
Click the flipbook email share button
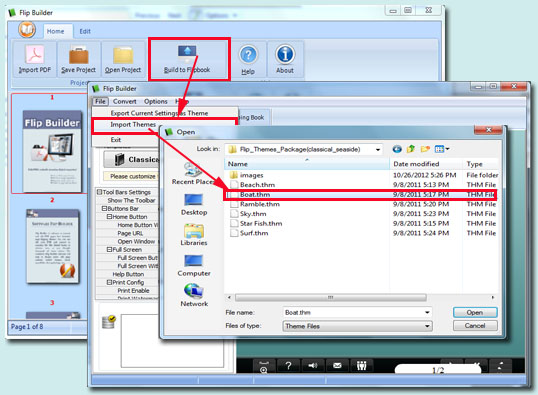[x=337, y=366]
